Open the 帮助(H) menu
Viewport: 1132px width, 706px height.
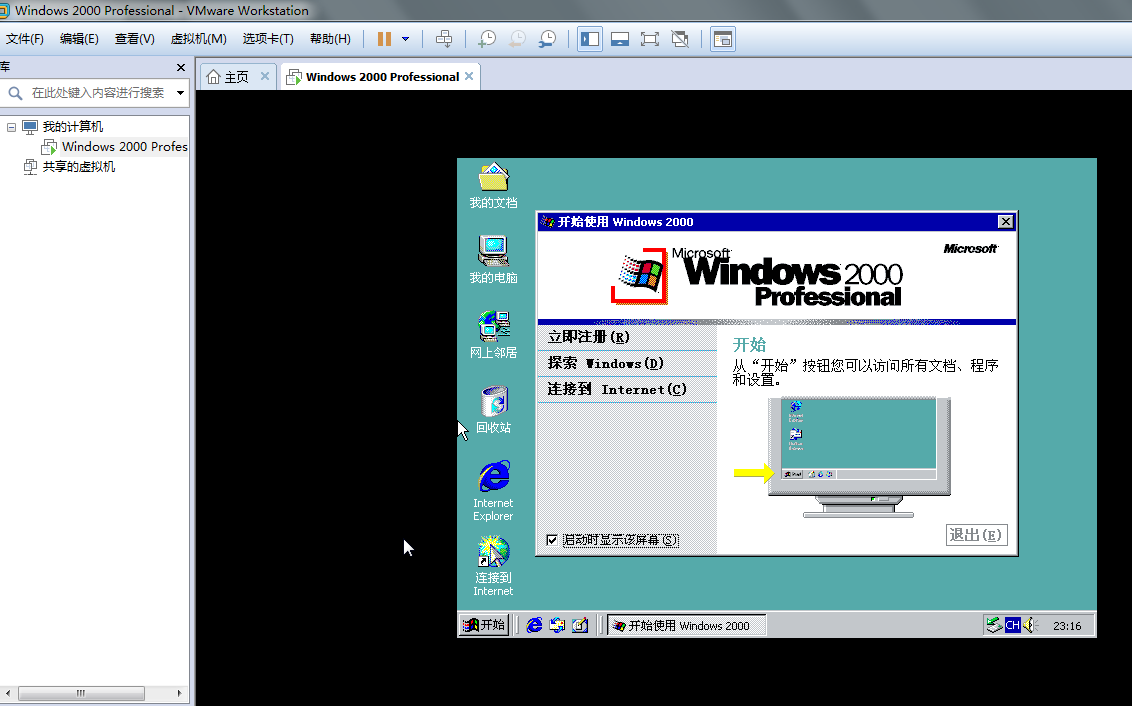pos(330,39)
